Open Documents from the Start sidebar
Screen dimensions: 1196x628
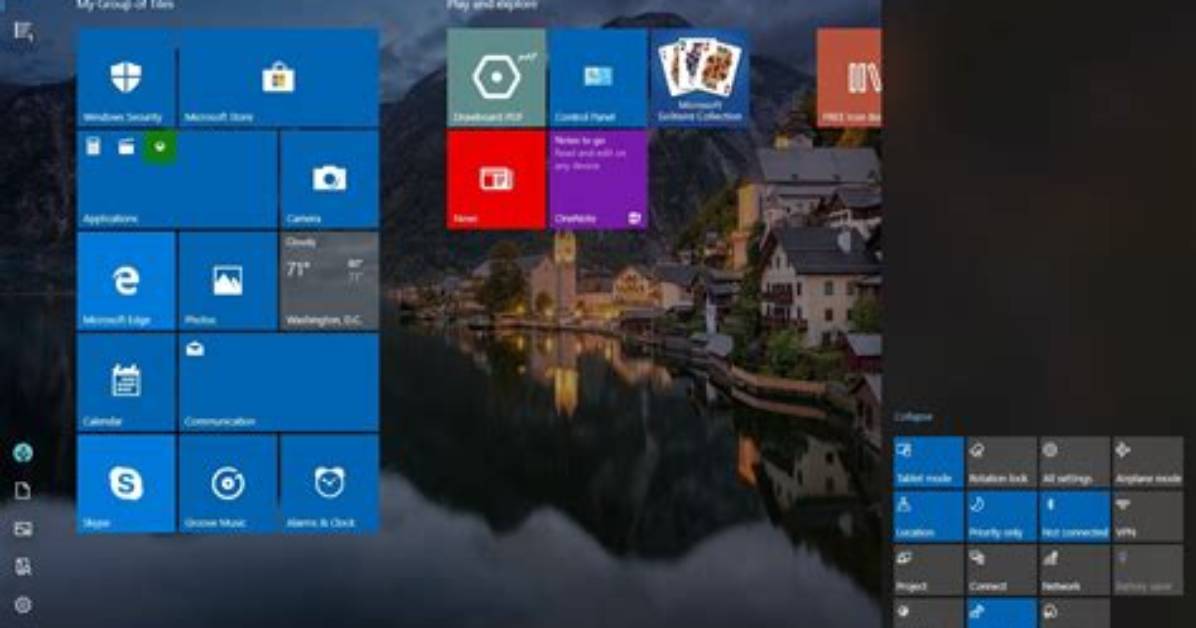pos(23,491)
